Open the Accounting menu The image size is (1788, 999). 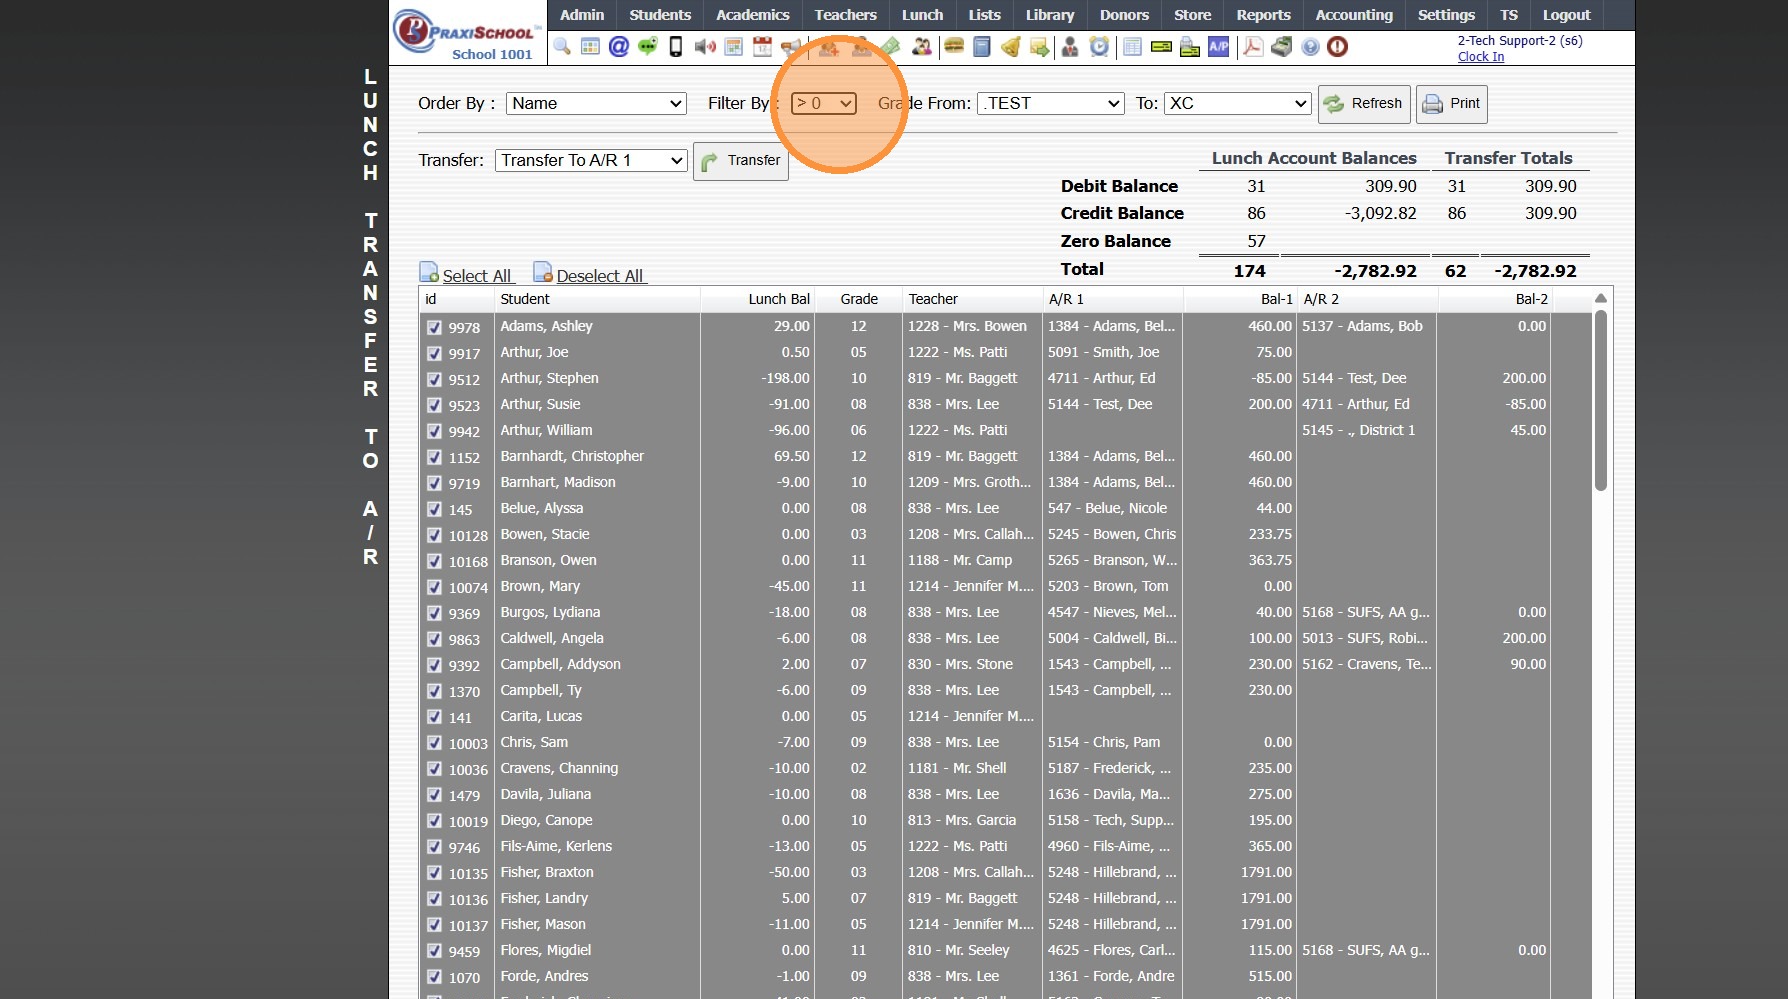pyautogui.click(x=1354, y=15)
